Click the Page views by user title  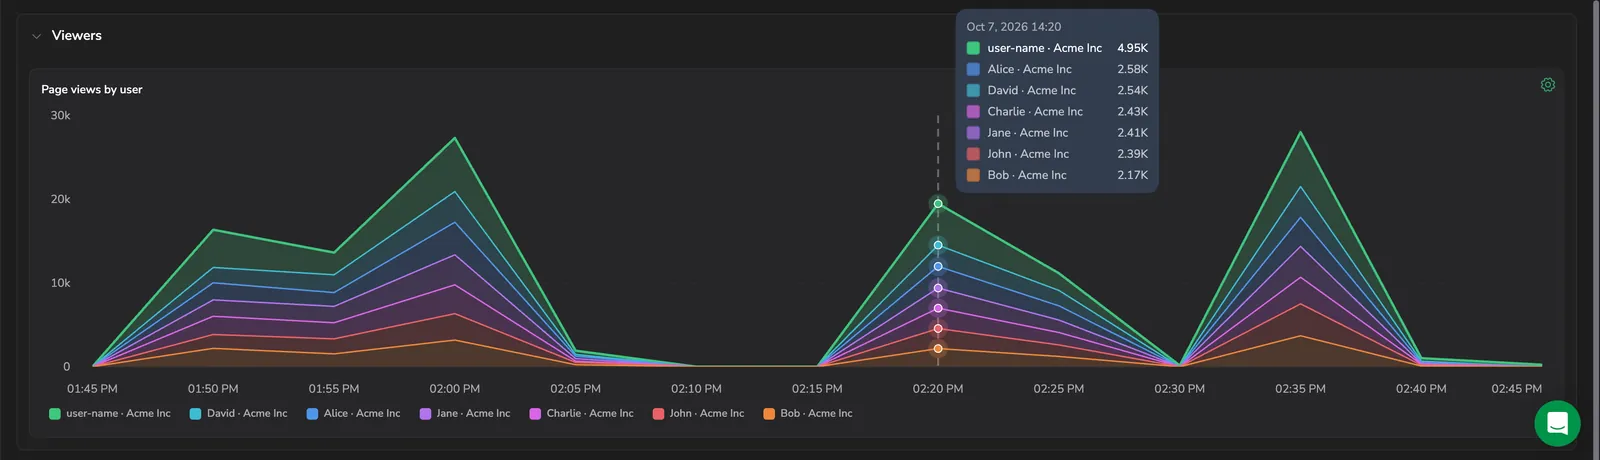[x=92, y=89]
